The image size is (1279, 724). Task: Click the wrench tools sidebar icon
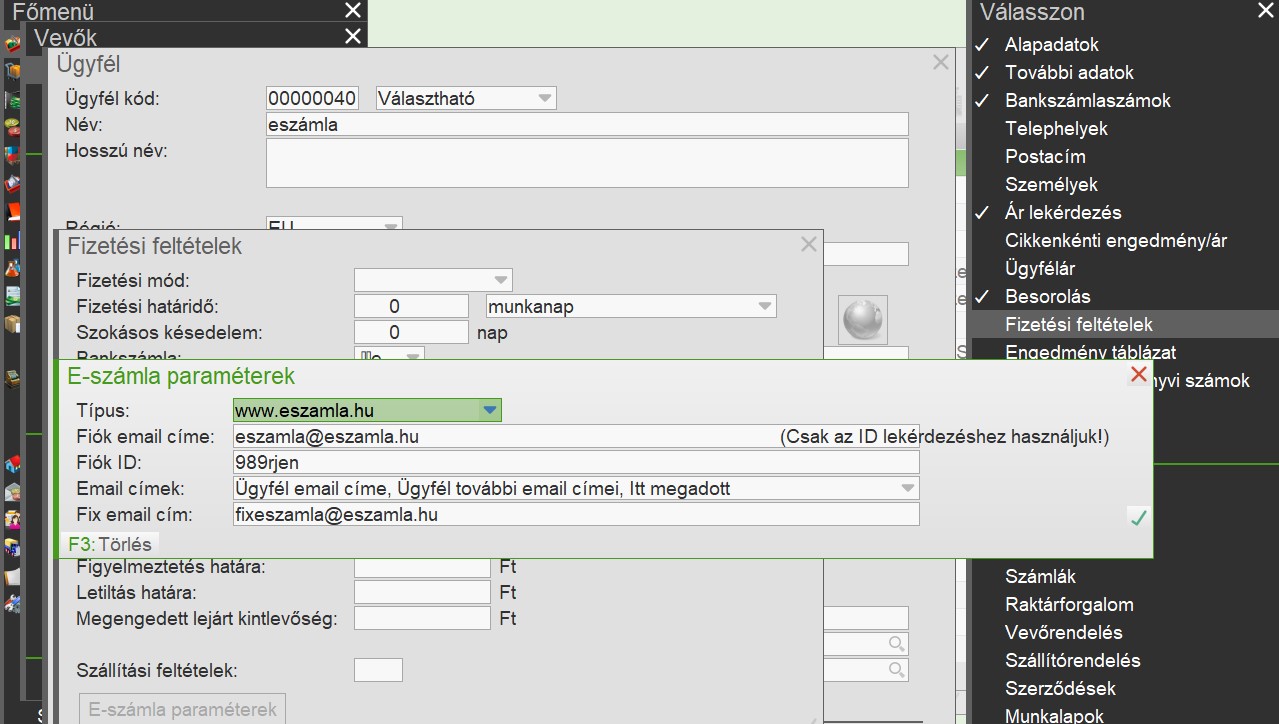click(12, 605)
